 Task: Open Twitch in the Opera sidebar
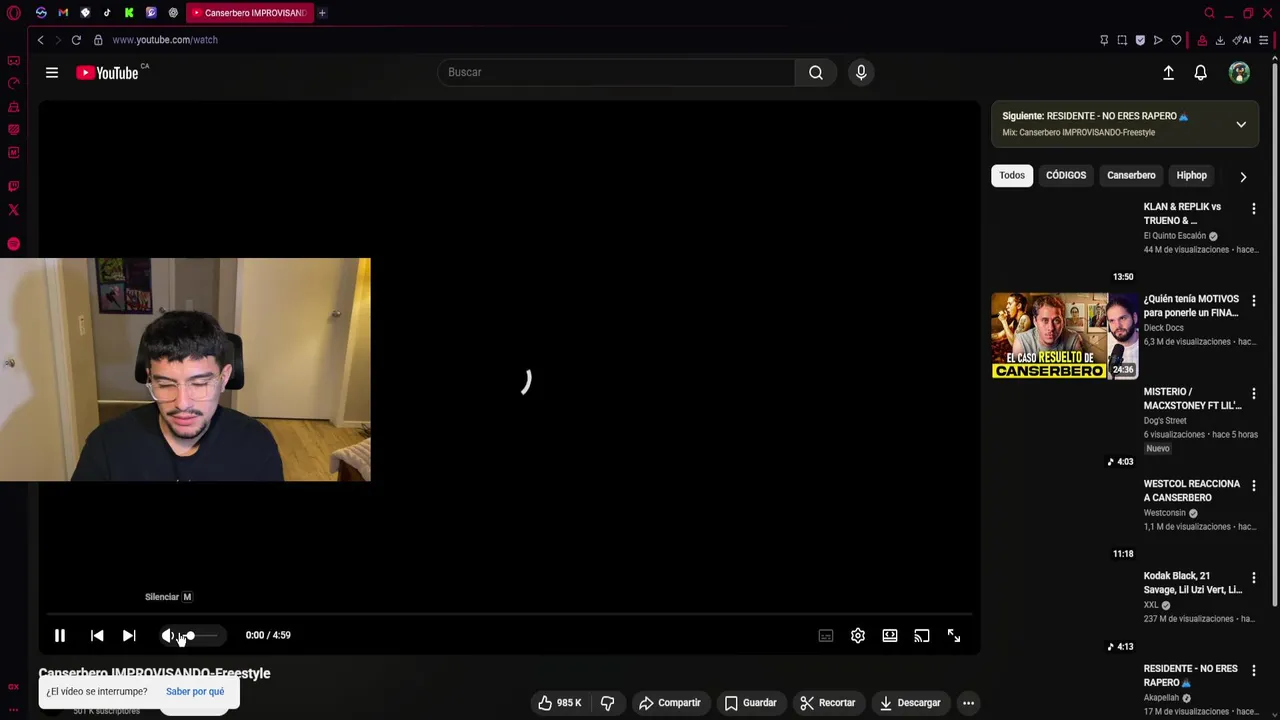click(13, 186)
